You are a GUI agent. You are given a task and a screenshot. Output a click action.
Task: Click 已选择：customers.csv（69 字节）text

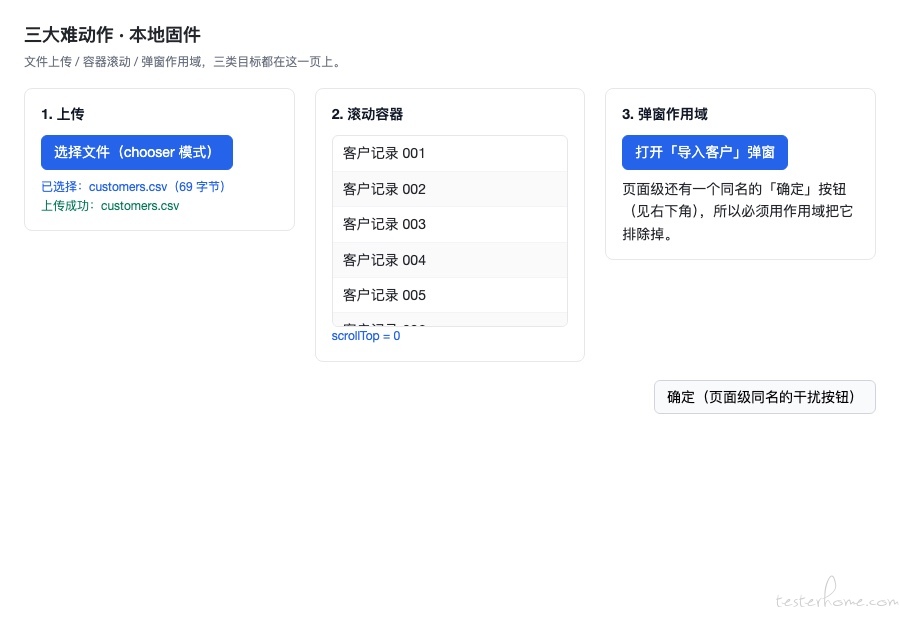point(133,187)
